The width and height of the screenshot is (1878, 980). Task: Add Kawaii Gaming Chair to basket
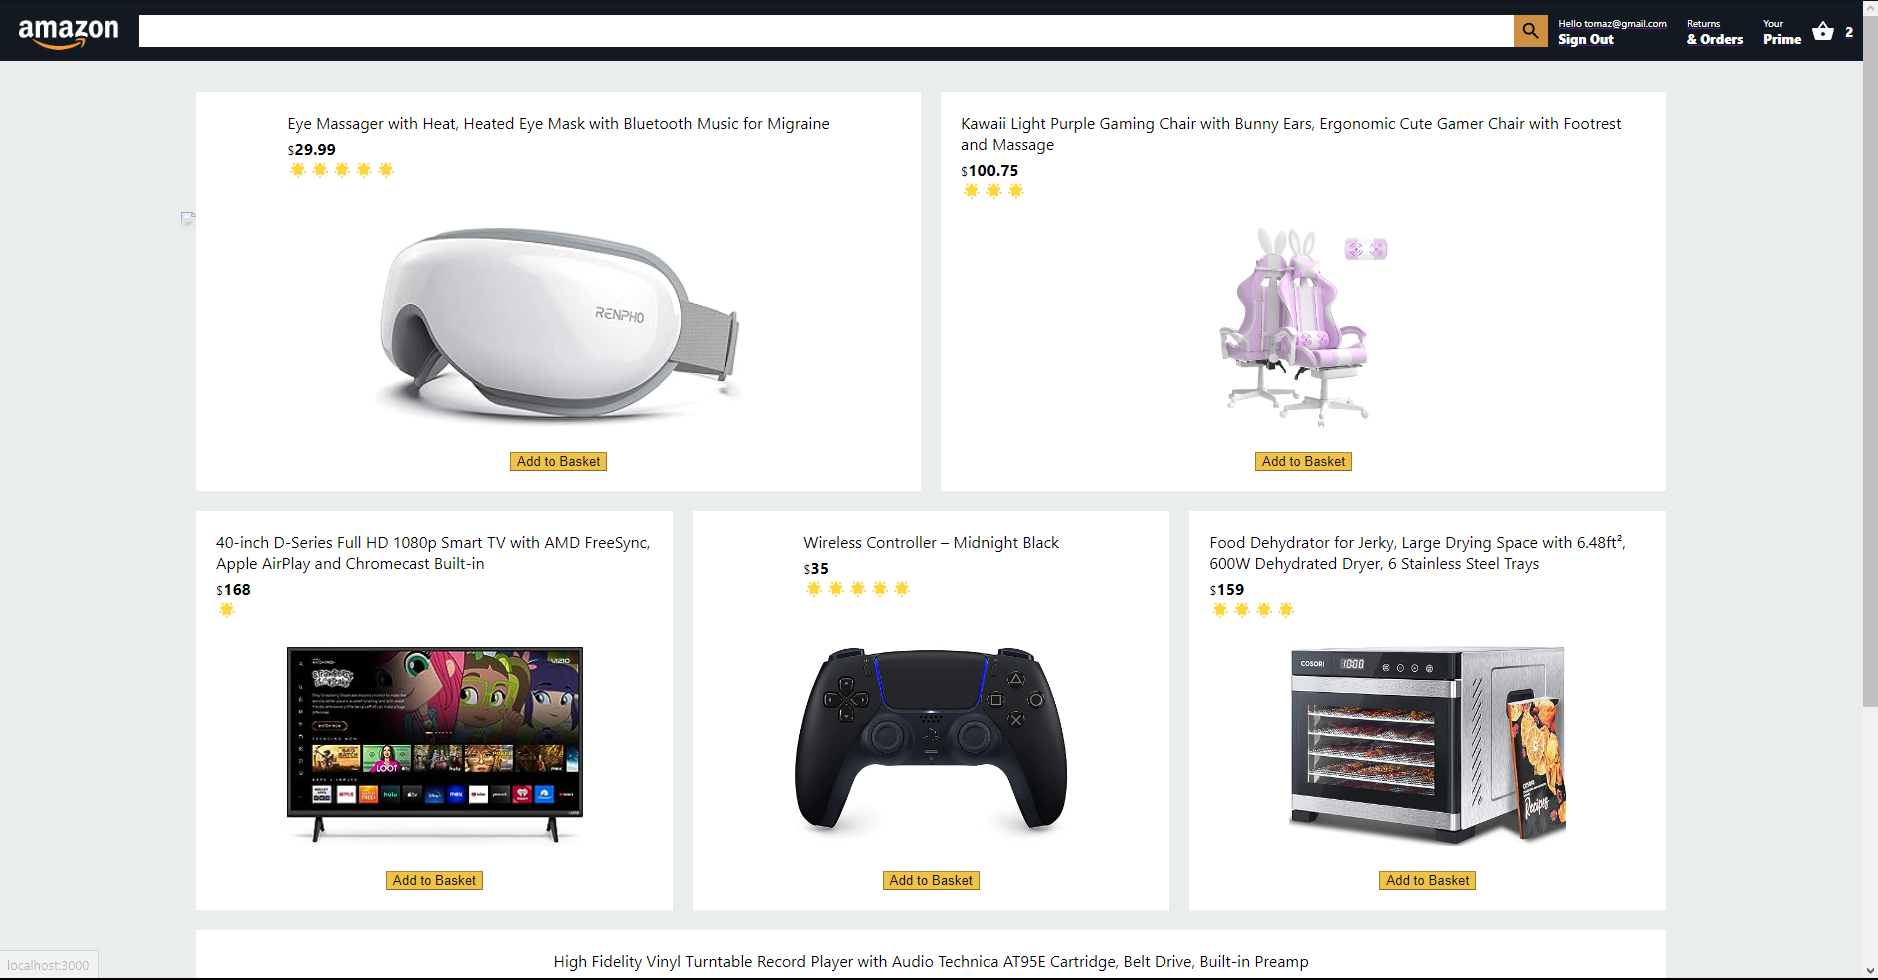coord(1303,461)
